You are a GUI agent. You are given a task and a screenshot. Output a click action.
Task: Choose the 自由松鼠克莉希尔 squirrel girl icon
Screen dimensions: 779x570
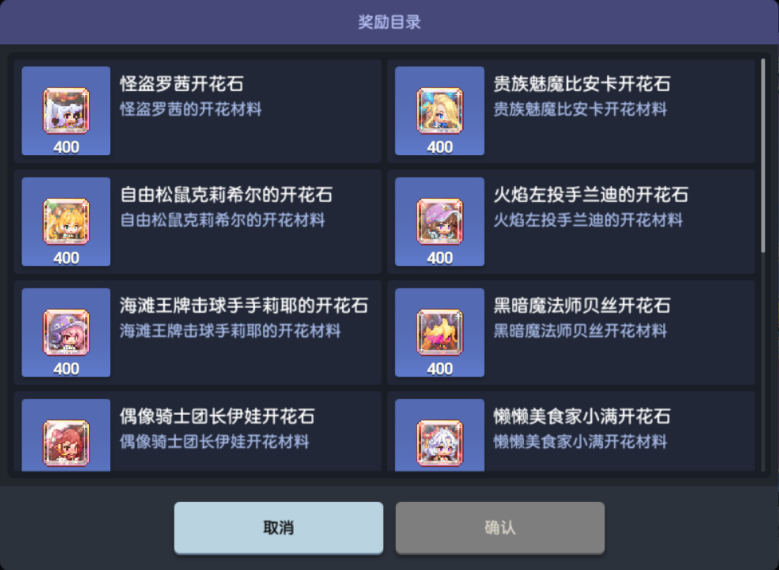[66, 222]
